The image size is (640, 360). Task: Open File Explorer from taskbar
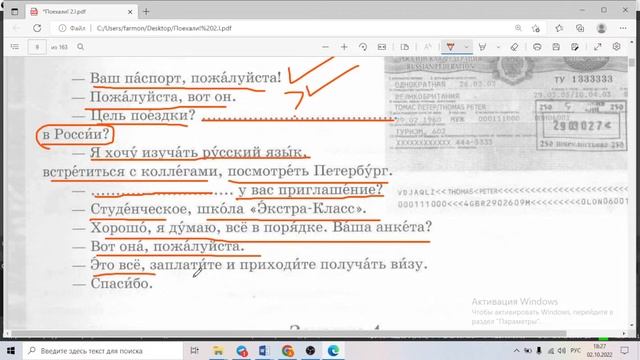point(218,351)
